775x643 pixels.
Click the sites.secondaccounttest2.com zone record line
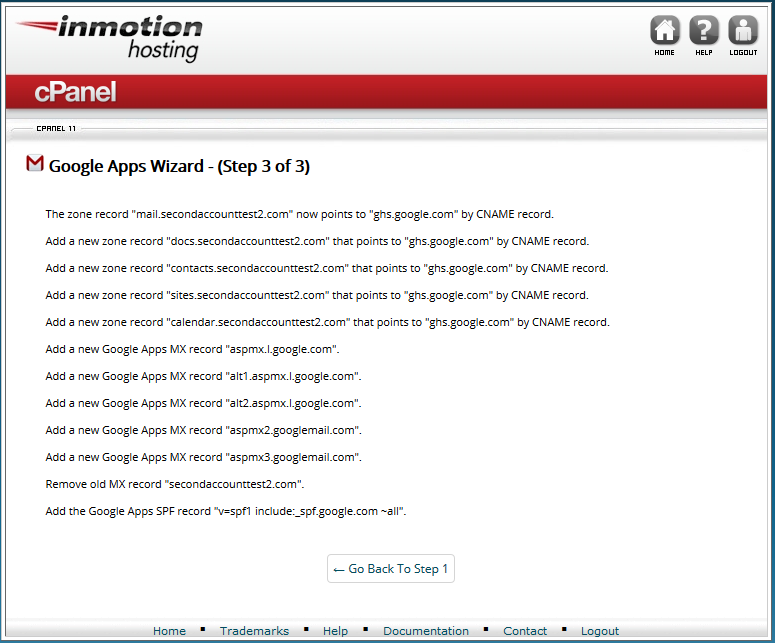tap(317, 296)
